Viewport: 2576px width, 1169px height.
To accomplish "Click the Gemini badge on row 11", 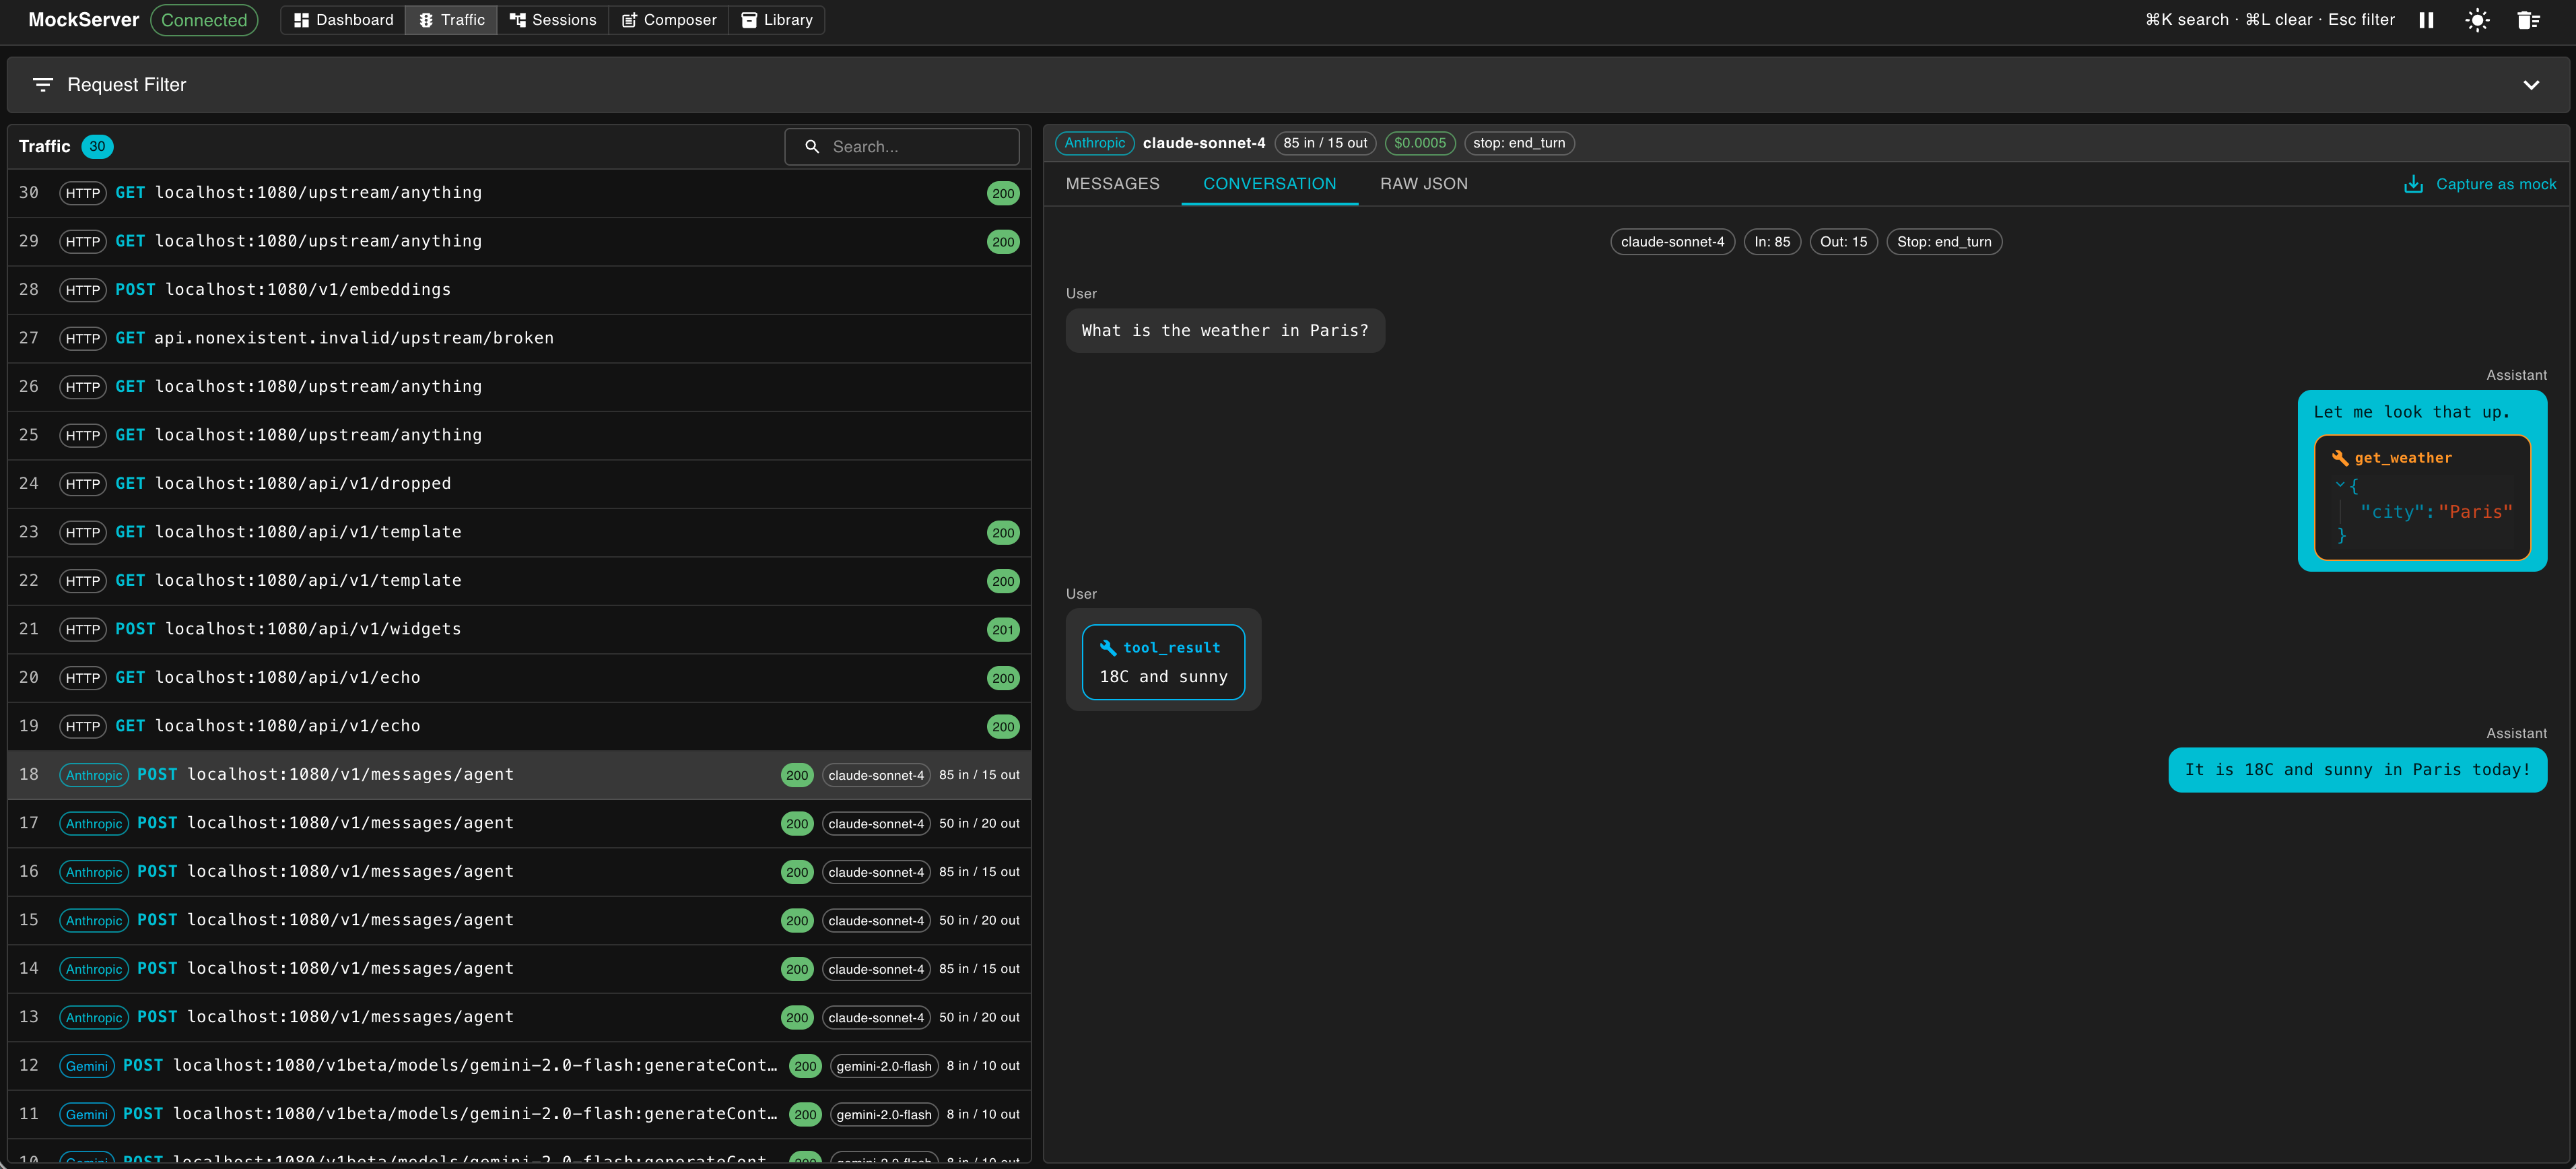I will pyautogui.click(x=87, y=1115).
